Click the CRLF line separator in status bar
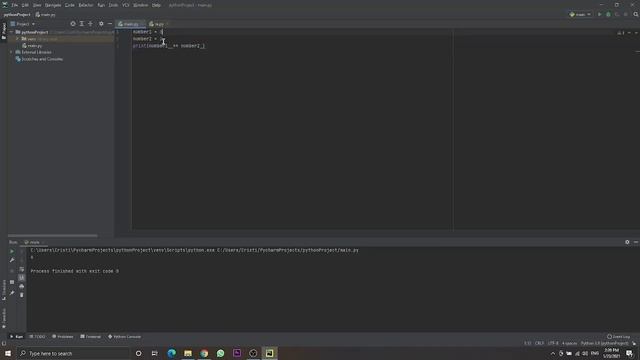The height and width of the screenshot is (360, 640). pos(539,343)
